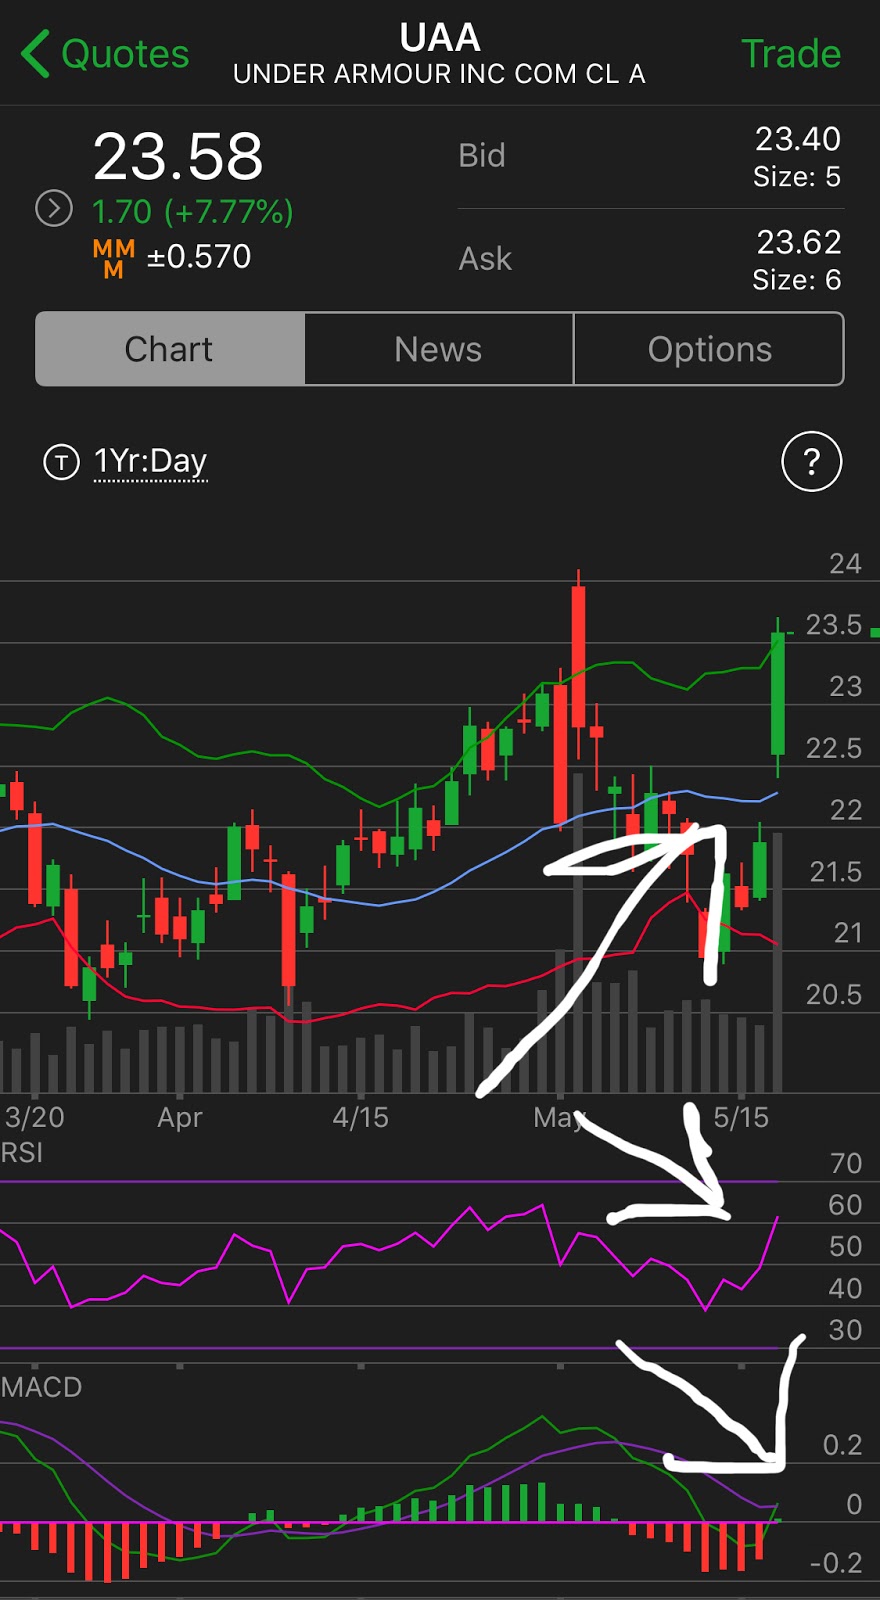
Task: Tap the 4/15 date axis label
Action: [x=360, y=1117]
